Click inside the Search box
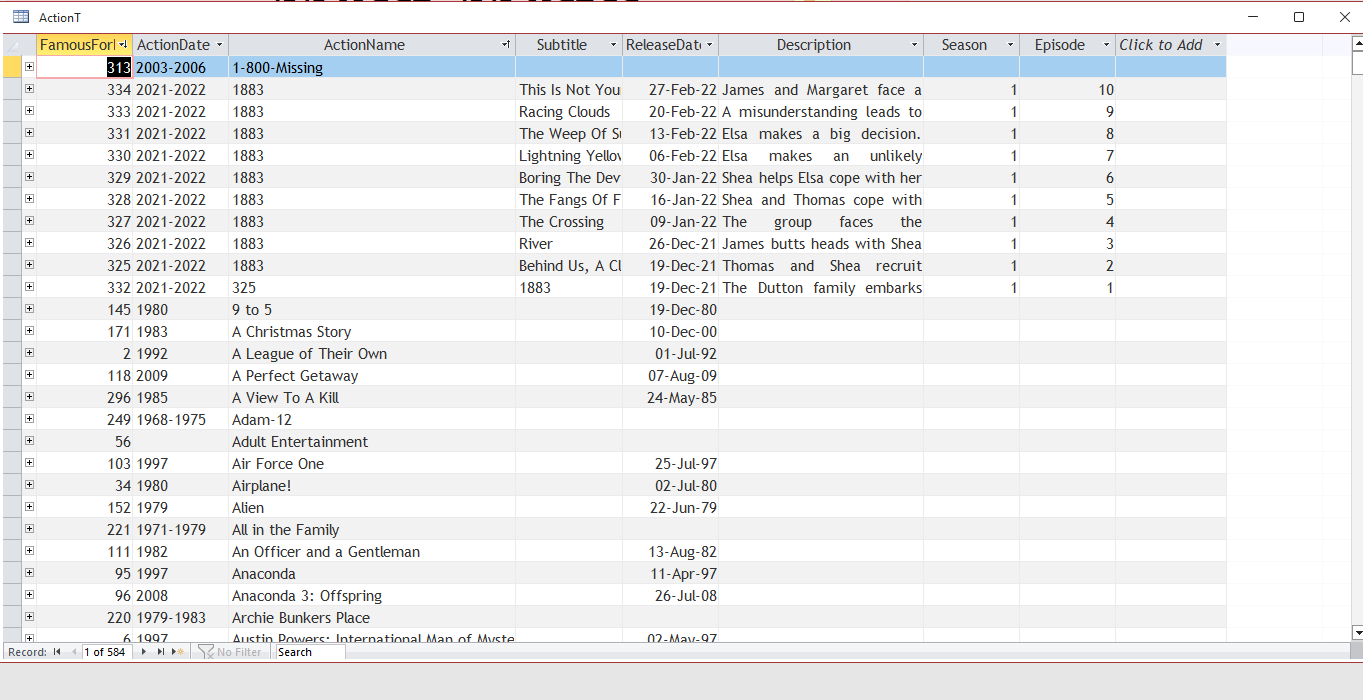The height and width of the screenshot is (700, 1363). coord(307,651)
